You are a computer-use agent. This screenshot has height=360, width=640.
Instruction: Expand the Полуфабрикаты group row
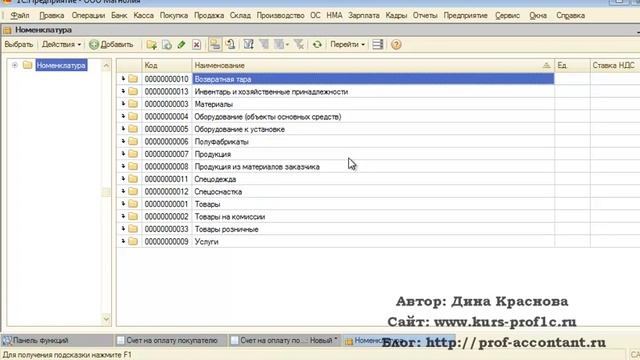(x=123, y=141)
